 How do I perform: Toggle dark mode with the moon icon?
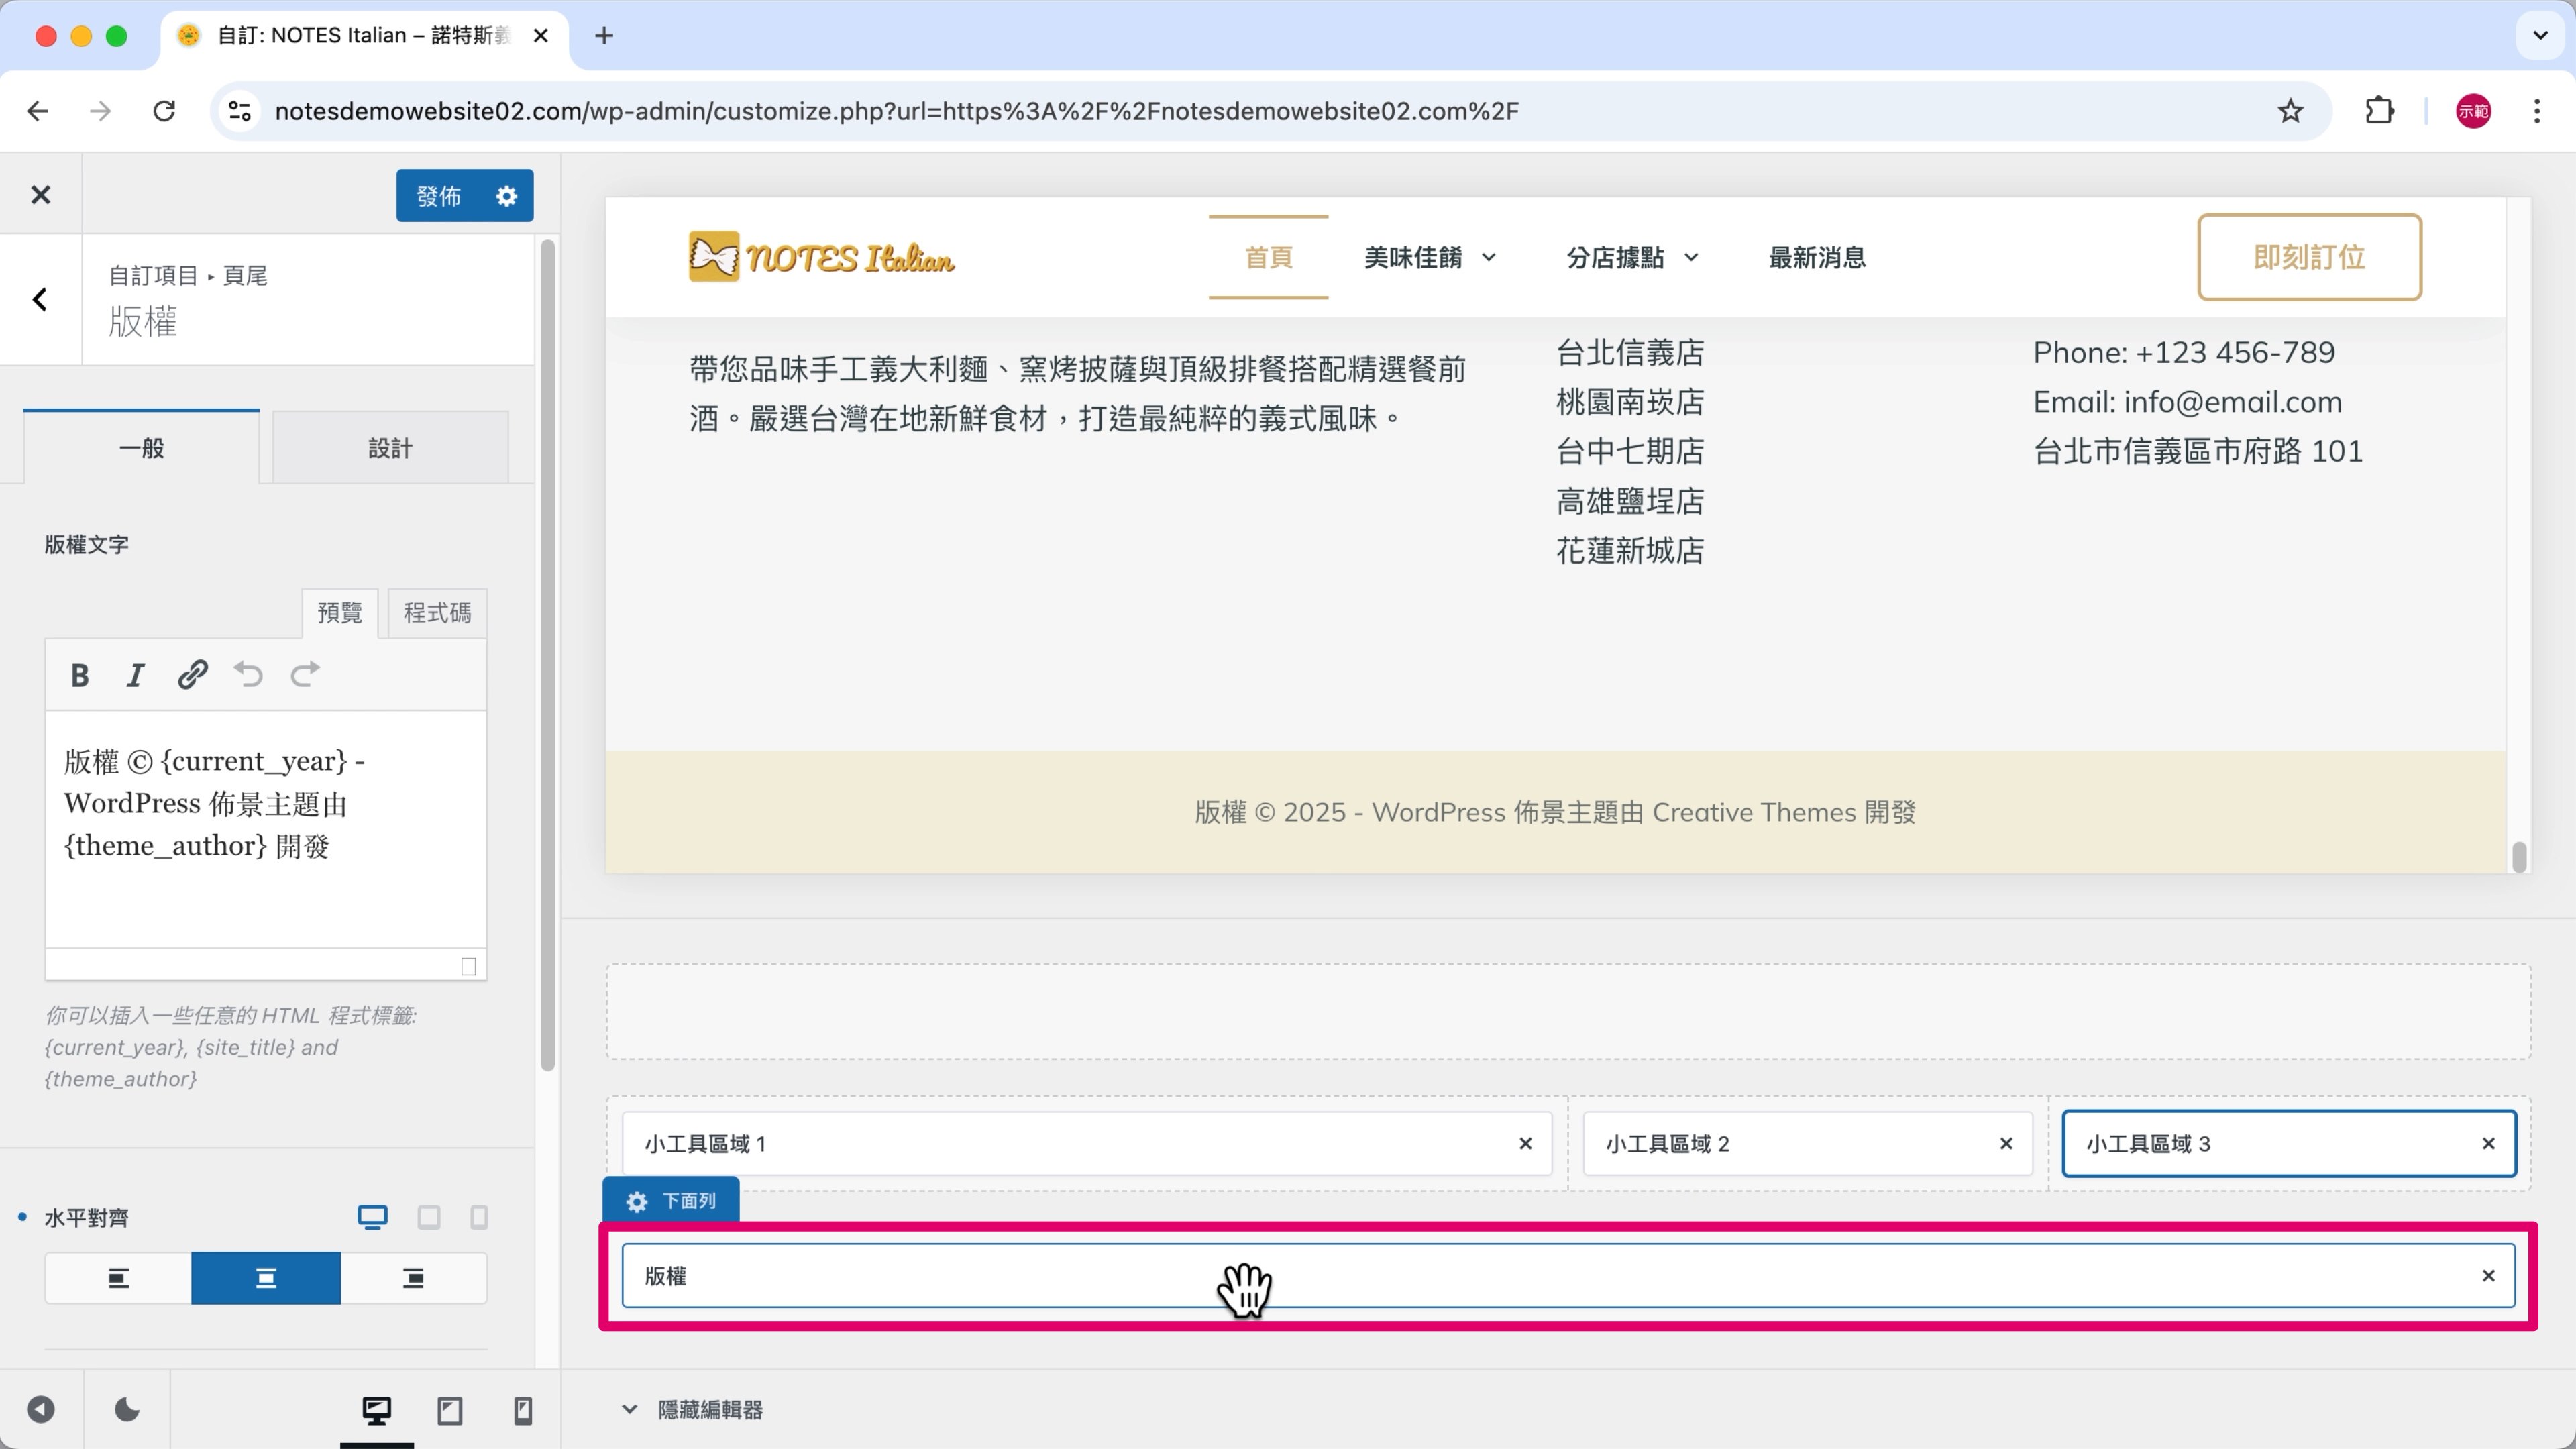pos(125,1410)
